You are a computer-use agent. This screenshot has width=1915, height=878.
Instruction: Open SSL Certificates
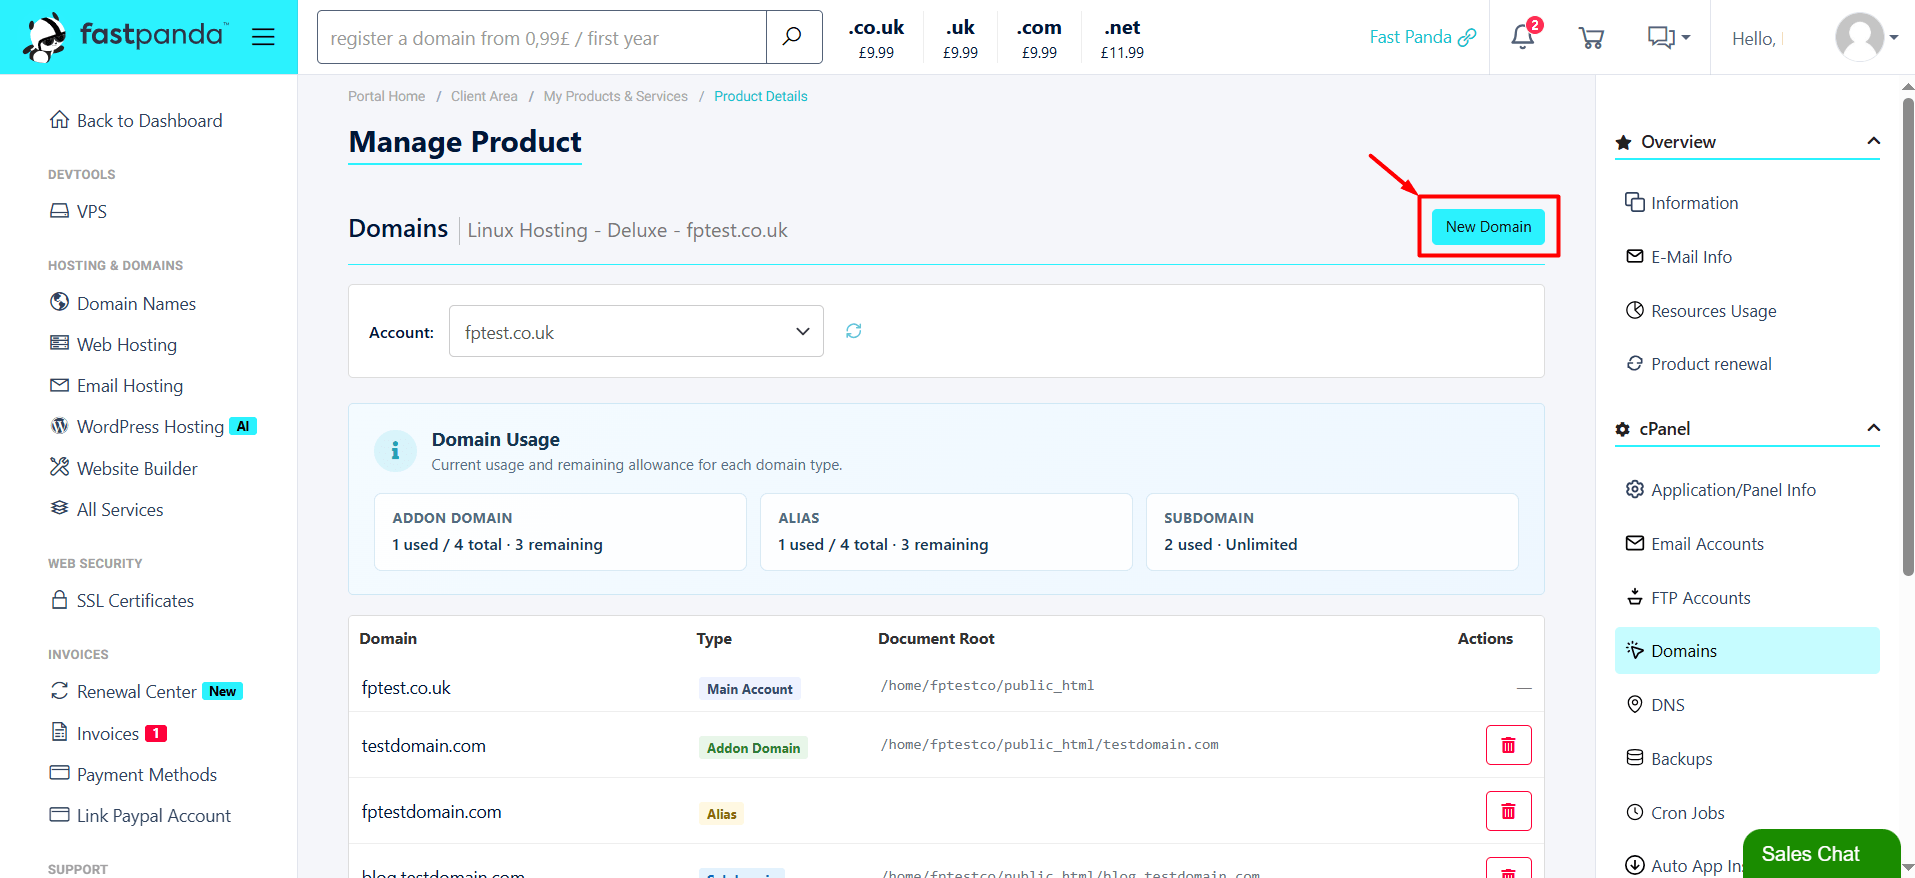[x=122, y=600]
